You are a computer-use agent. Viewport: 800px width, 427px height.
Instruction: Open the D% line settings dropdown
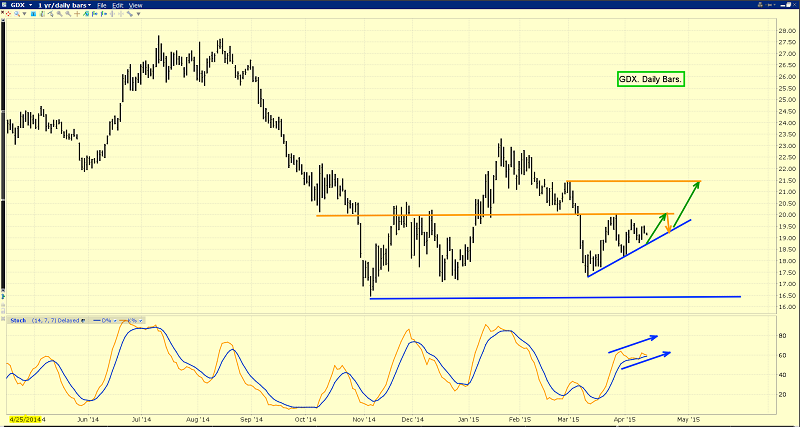coord(115,321)
